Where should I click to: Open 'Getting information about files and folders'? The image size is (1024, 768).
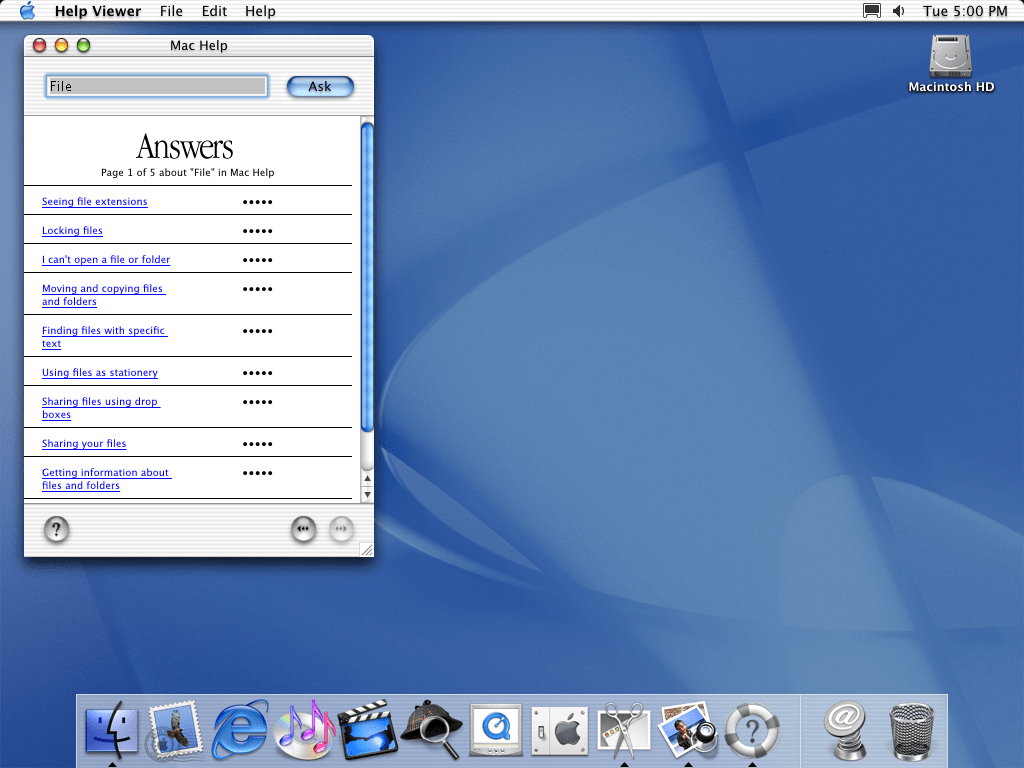(106, 479)
